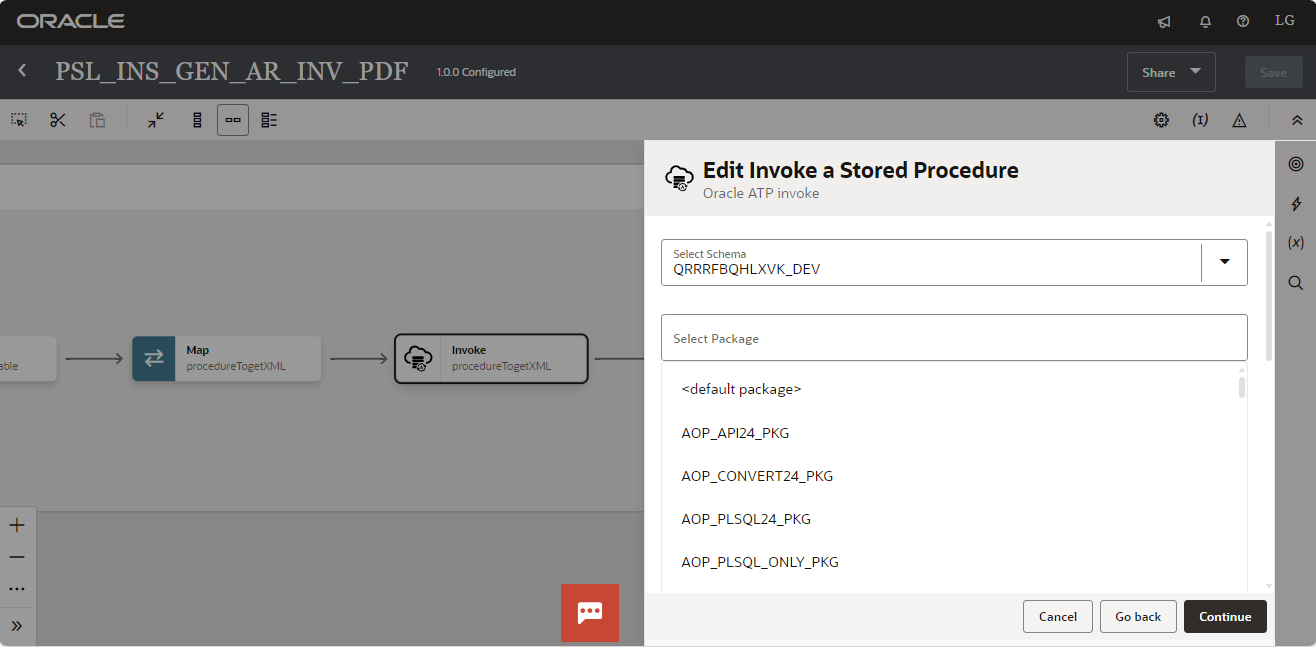Open the integration settings gear icon
The width and height of the screenshot is (1316, 647).
[x=1161, y=120]
